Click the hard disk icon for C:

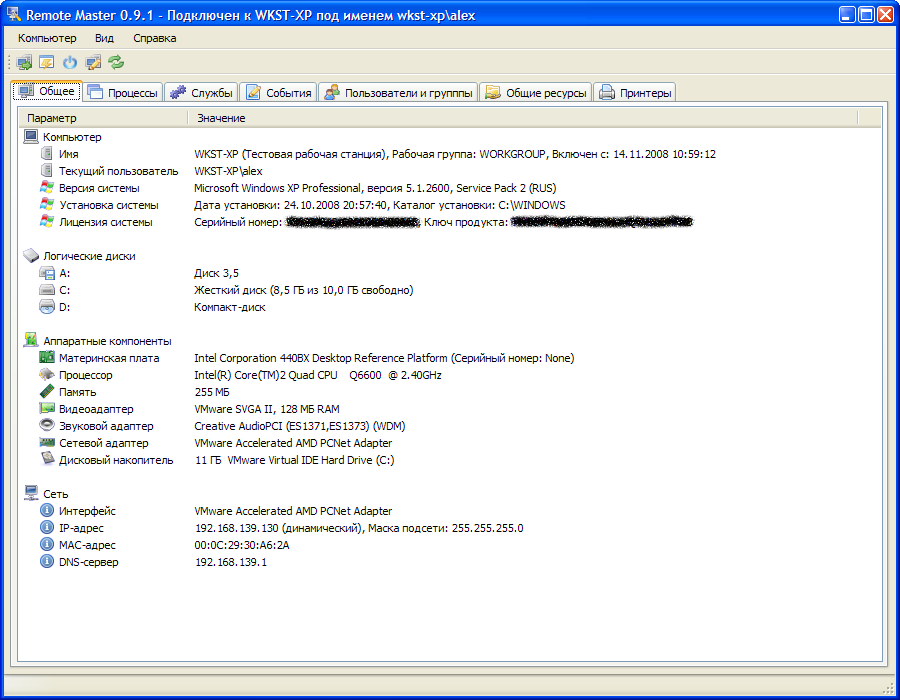pyautogui.click(x=47, y=290)
